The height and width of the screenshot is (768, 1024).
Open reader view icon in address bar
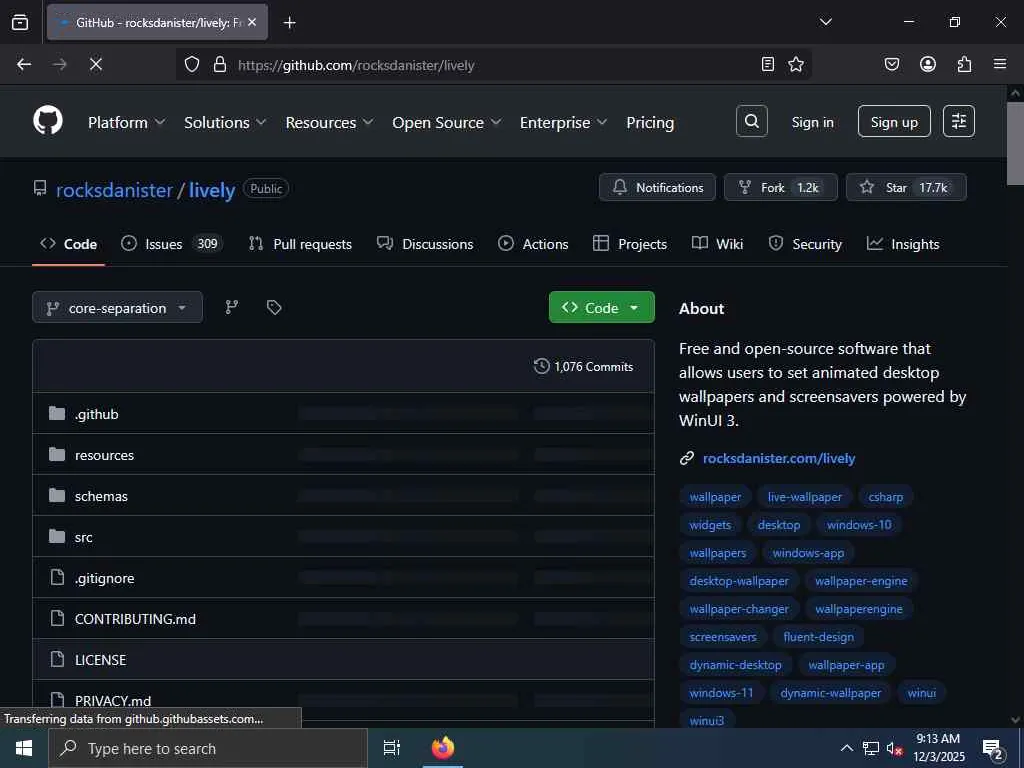768,64
